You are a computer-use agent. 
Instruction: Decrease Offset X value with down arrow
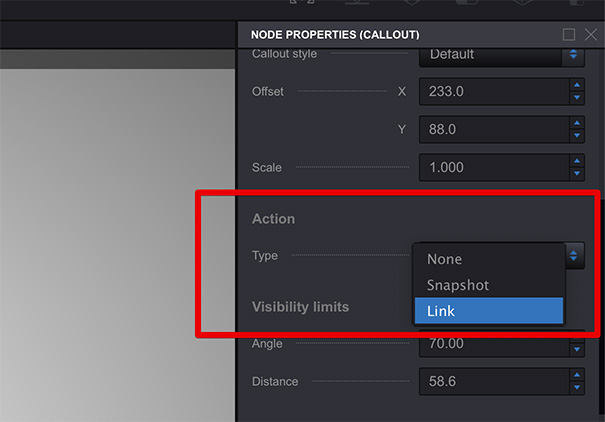point(577,98)
